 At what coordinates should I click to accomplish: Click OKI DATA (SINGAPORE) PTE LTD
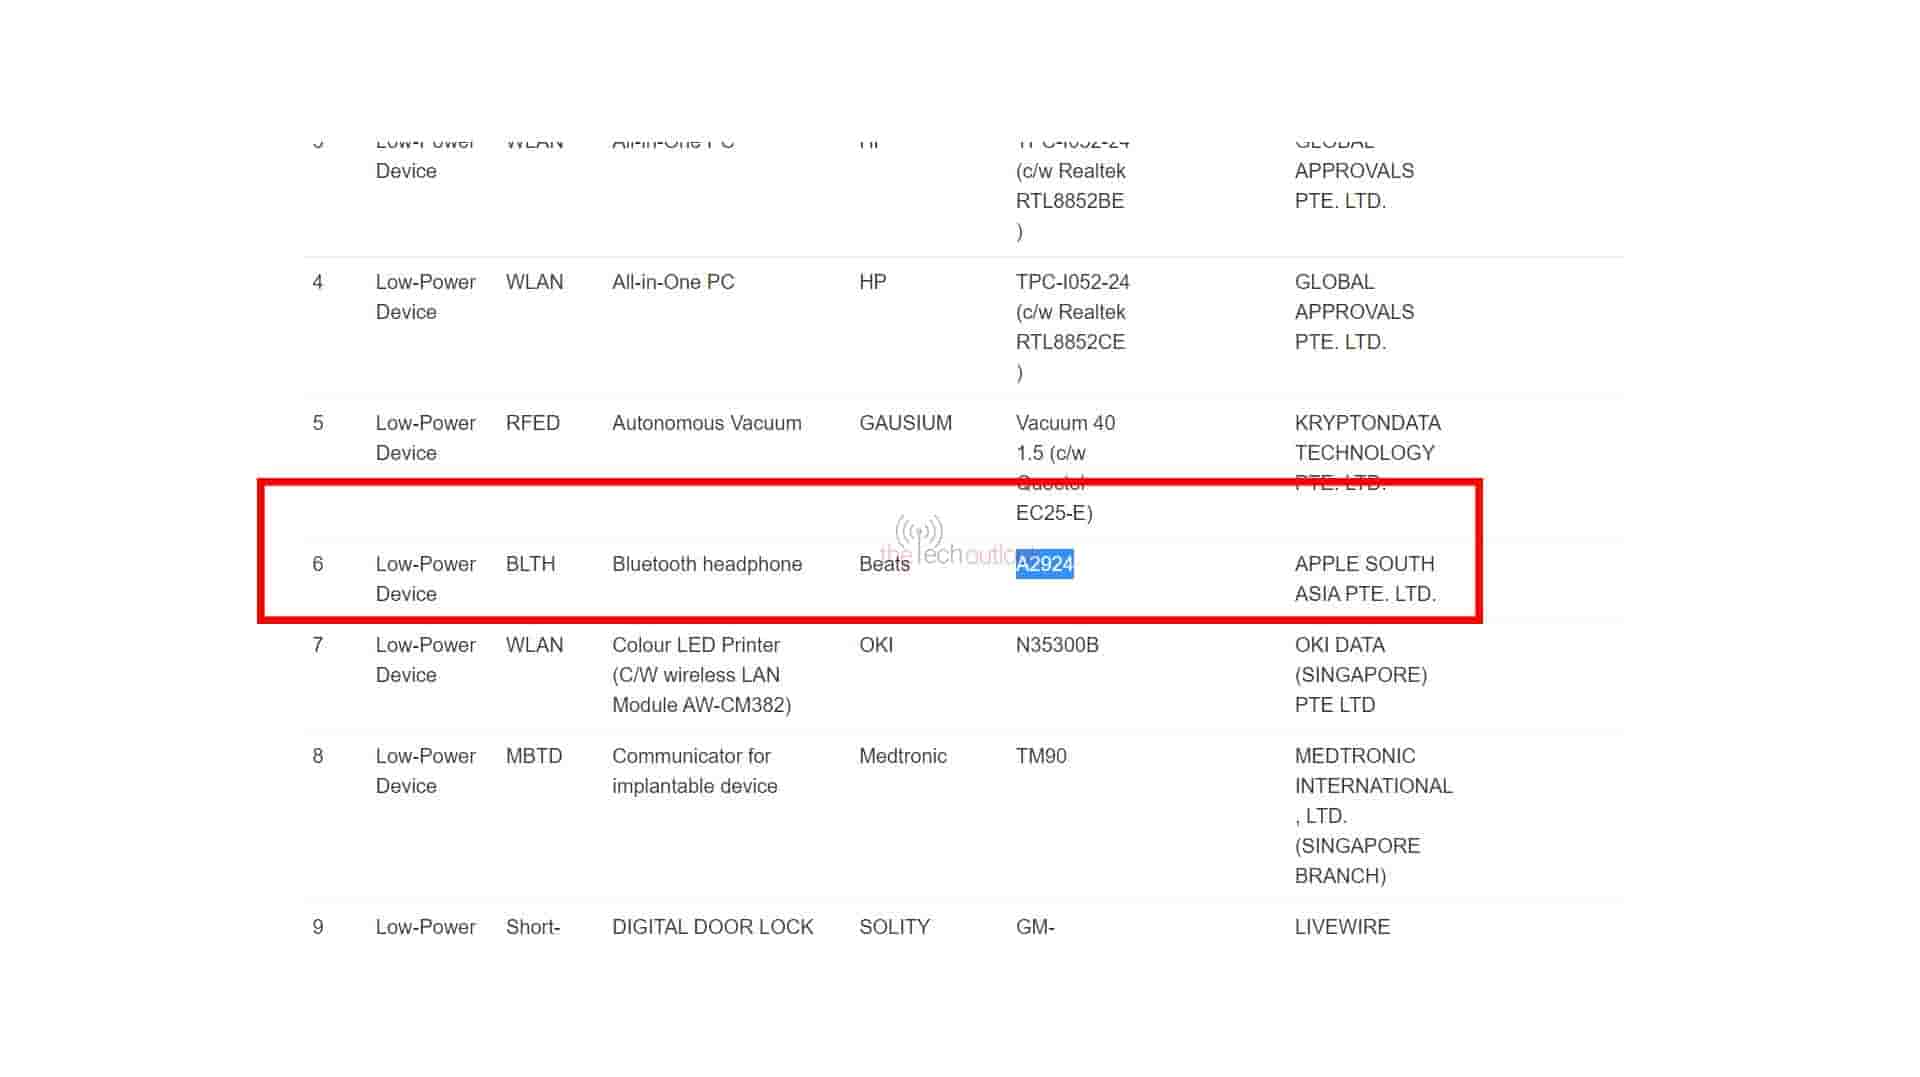tap(1362, 675)
